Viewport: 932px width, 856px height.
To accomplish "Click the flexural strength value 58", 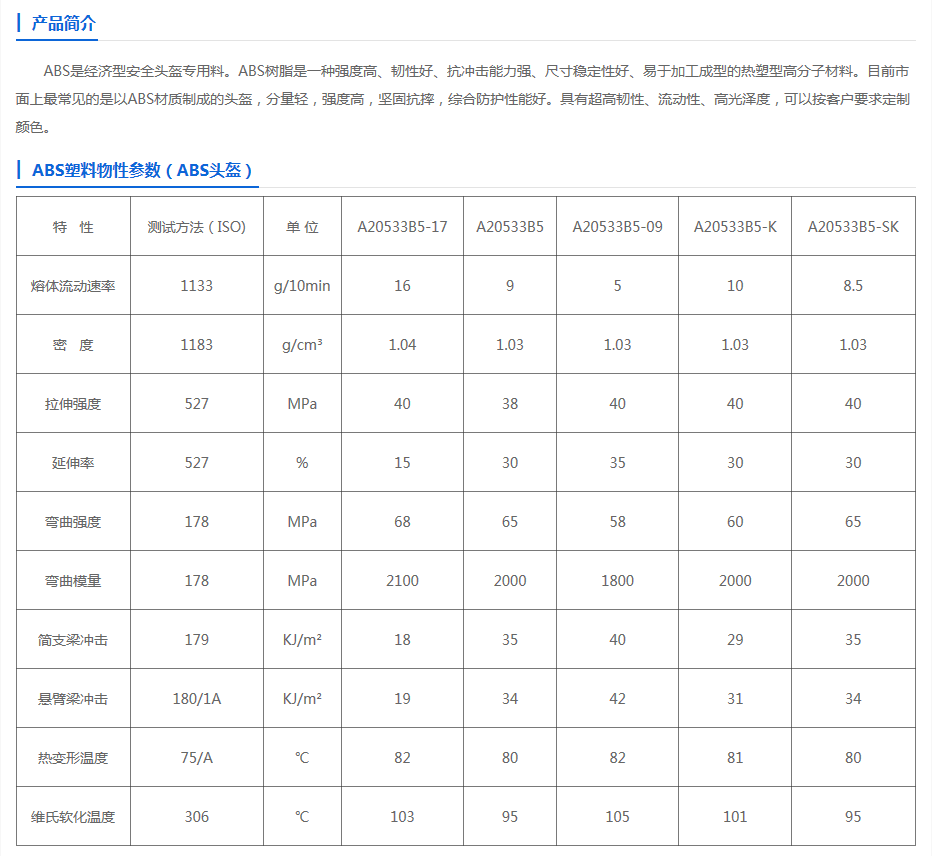I will tap(618, 522).
